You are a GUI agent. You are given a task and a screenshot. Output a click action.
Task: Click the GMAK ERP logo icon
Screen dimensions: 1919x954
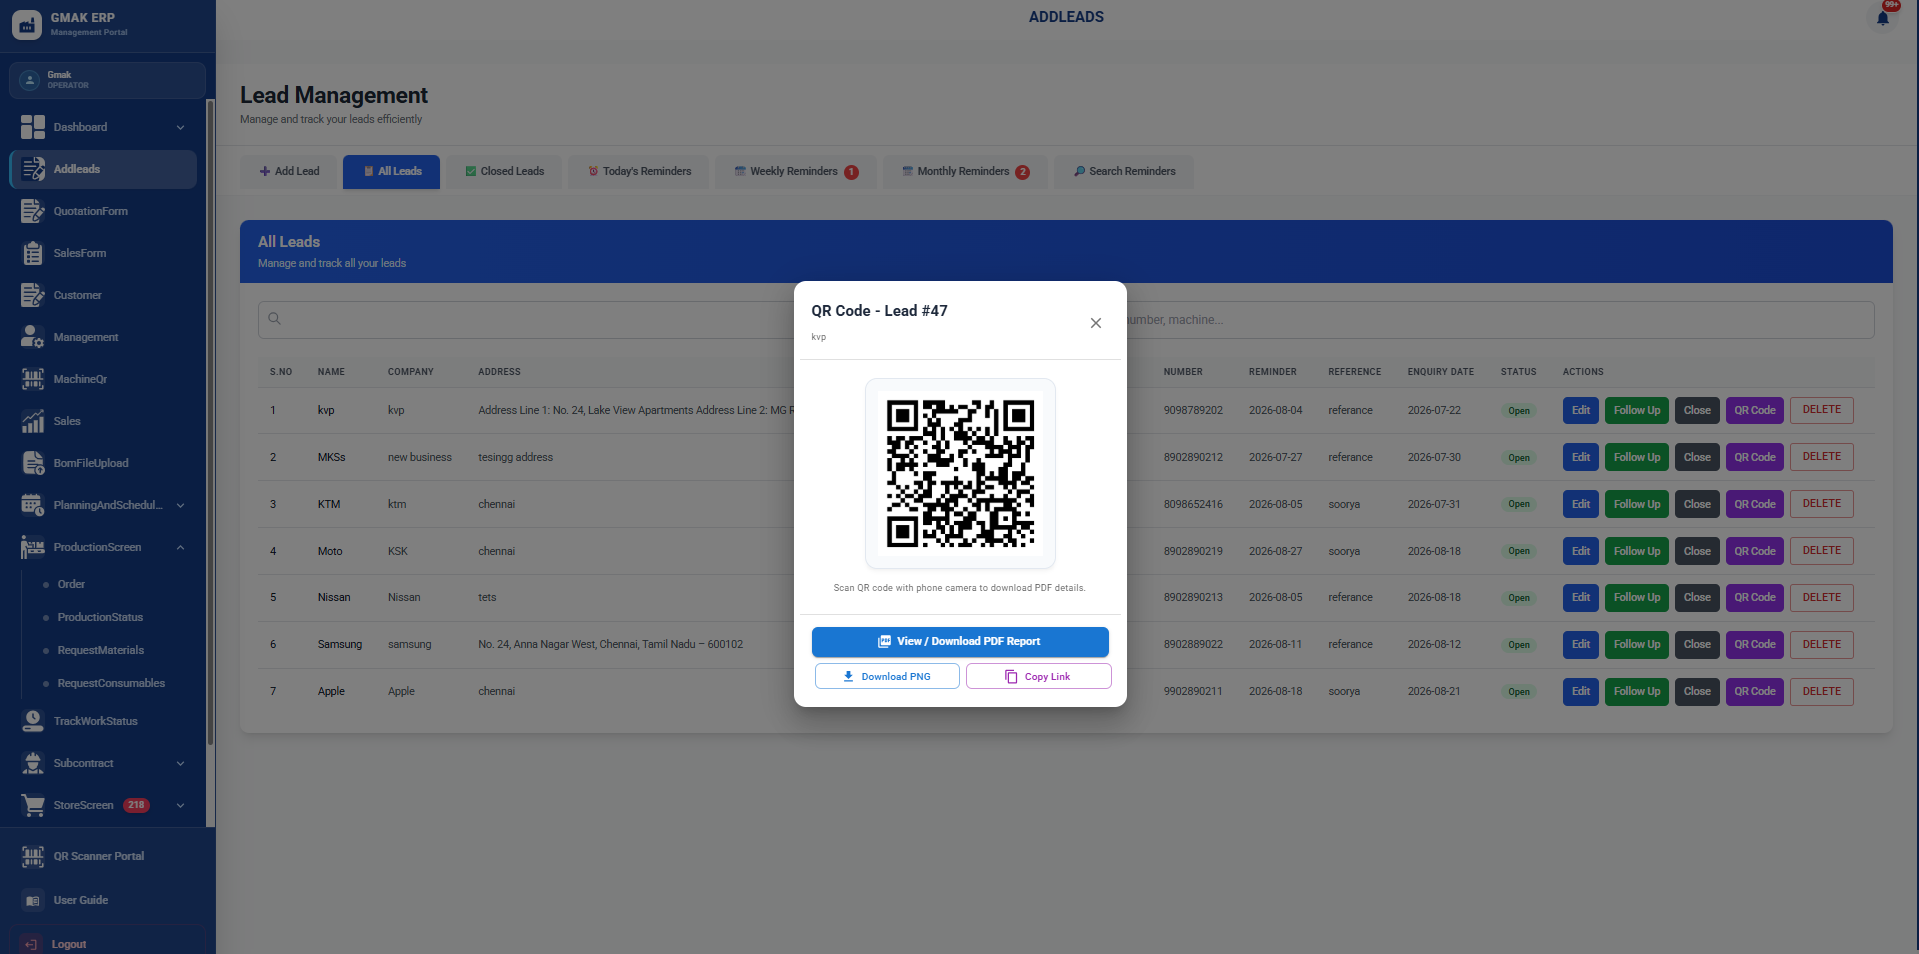(27, 25)
